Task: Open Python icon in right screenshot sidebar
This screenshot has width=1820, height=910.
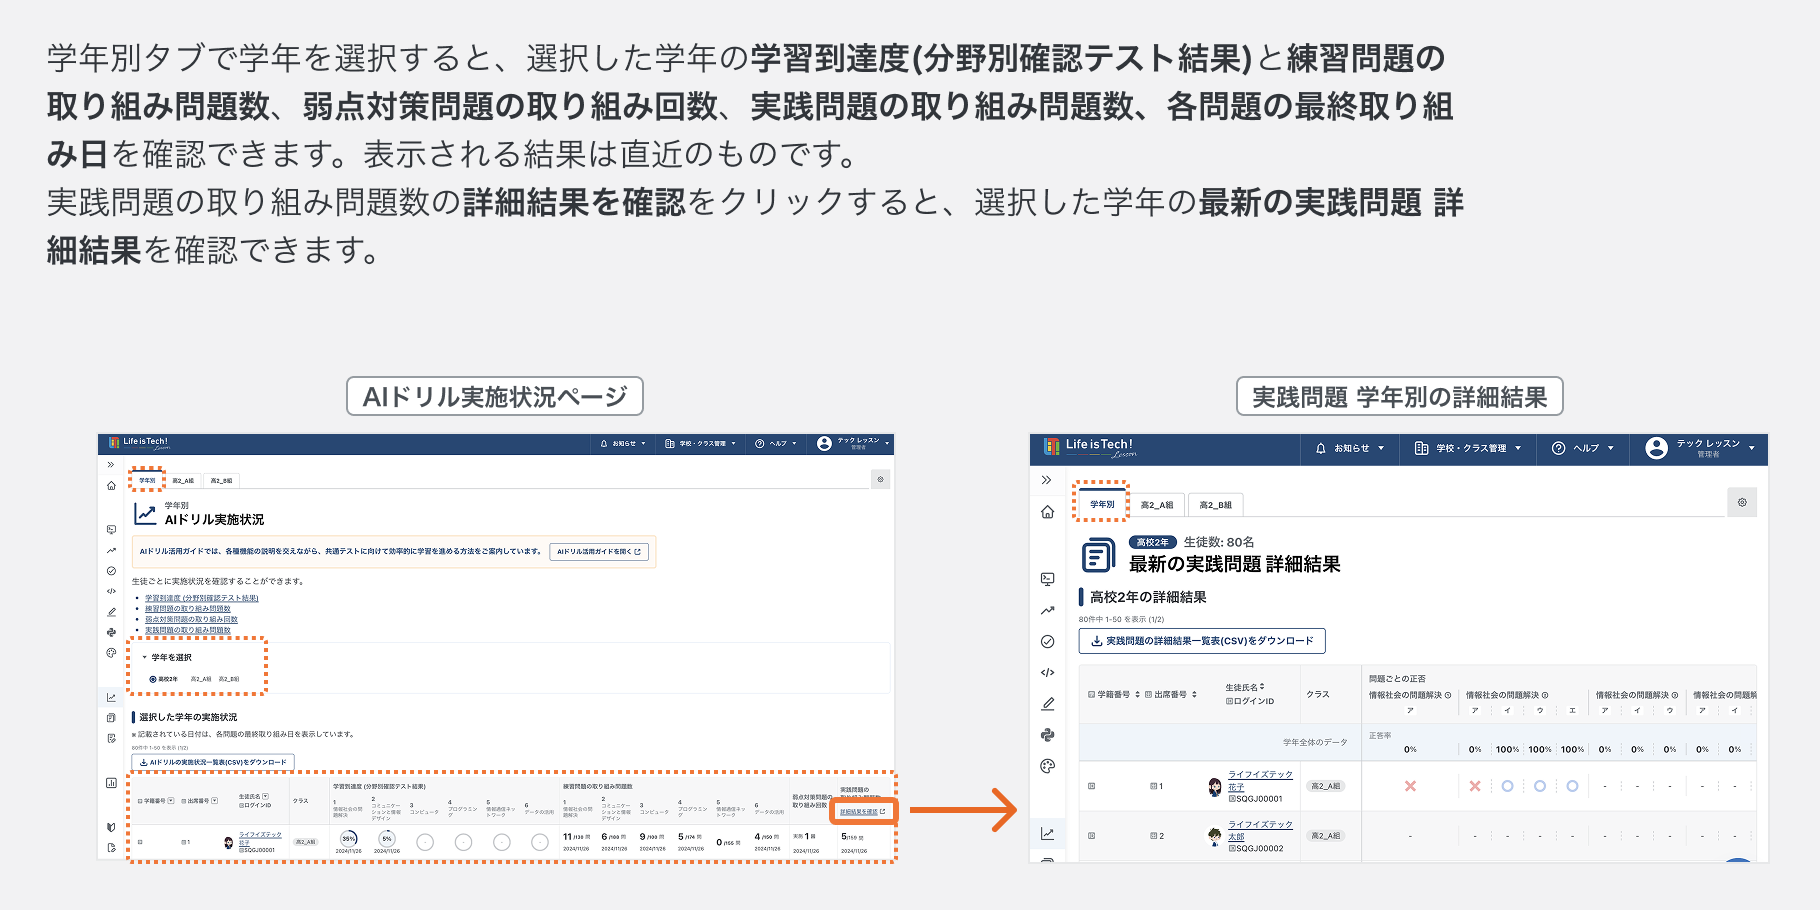Action: click(1047, 735)
